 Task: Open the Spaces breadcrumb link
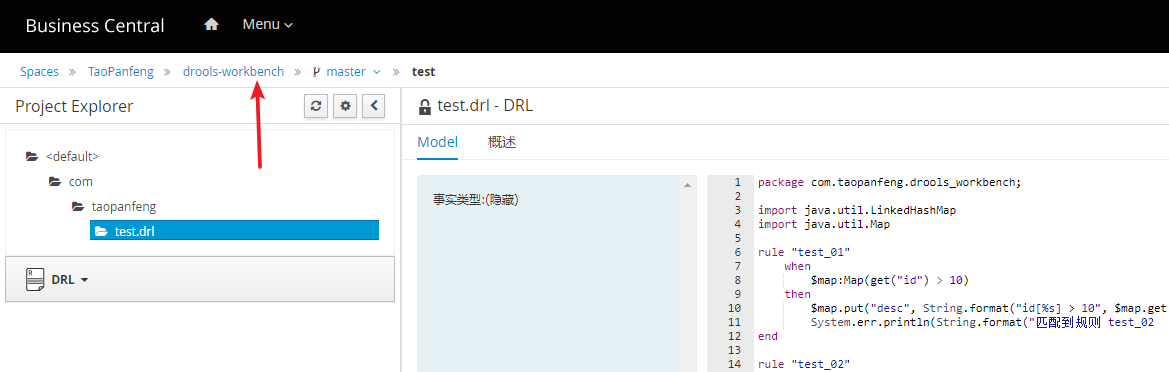point(40,72)
